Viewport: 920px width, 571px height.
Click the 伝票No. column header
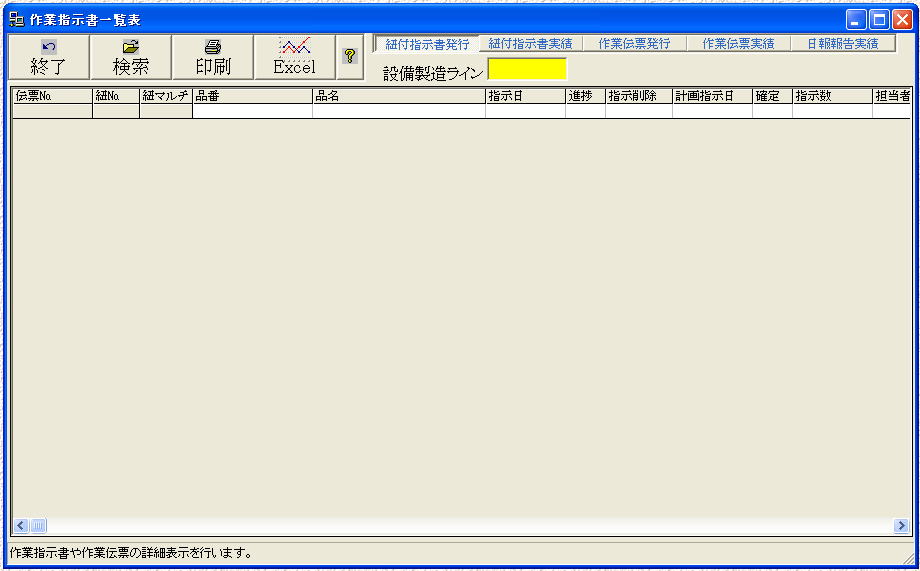click(53, 96)
